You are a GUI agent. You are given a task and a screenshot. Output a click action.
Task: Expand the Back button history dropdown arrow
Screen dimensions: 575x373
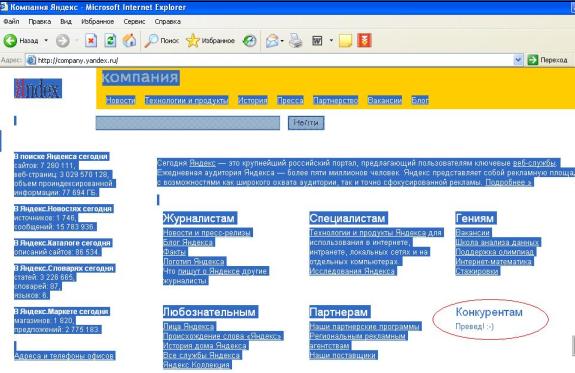(x=46, y=40)
